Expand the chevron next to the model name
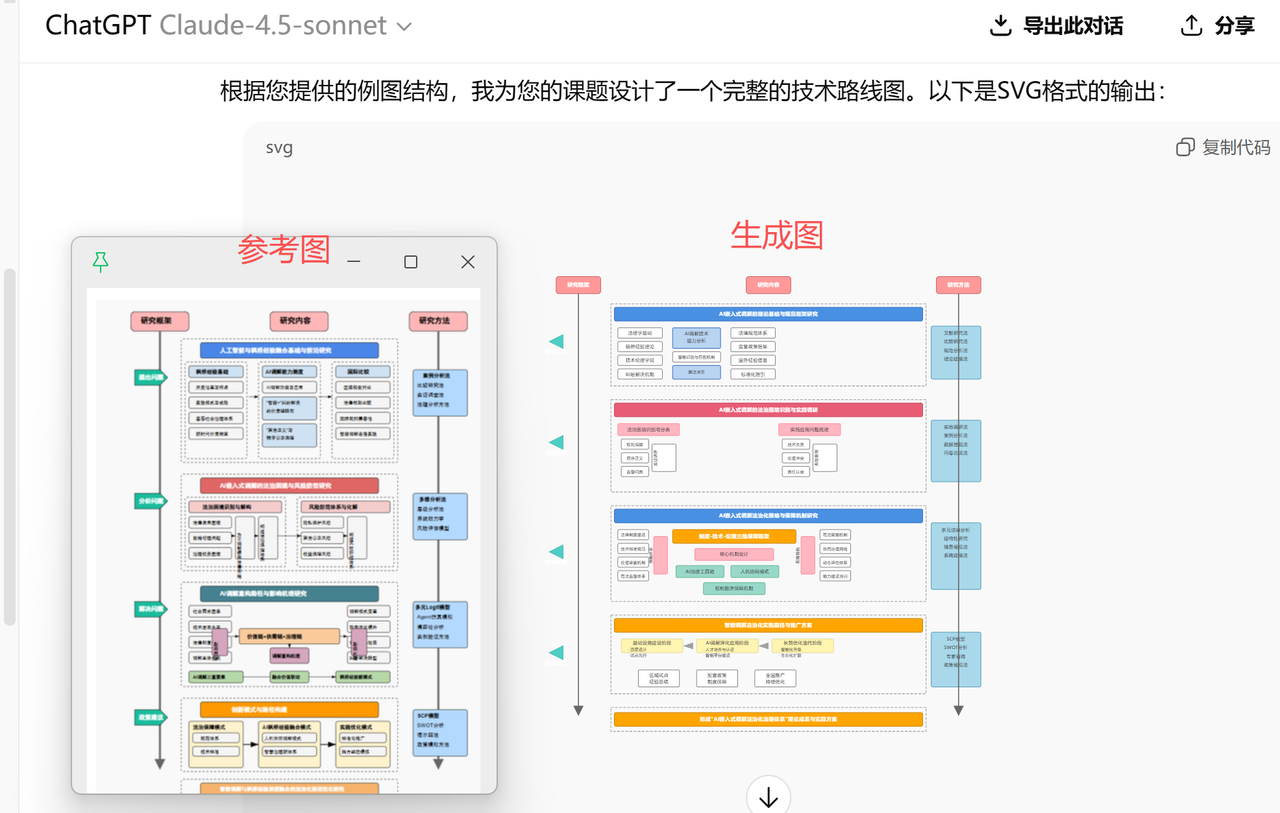The width and height of the screenshot is (1280, 813). (x=404, y=28)
